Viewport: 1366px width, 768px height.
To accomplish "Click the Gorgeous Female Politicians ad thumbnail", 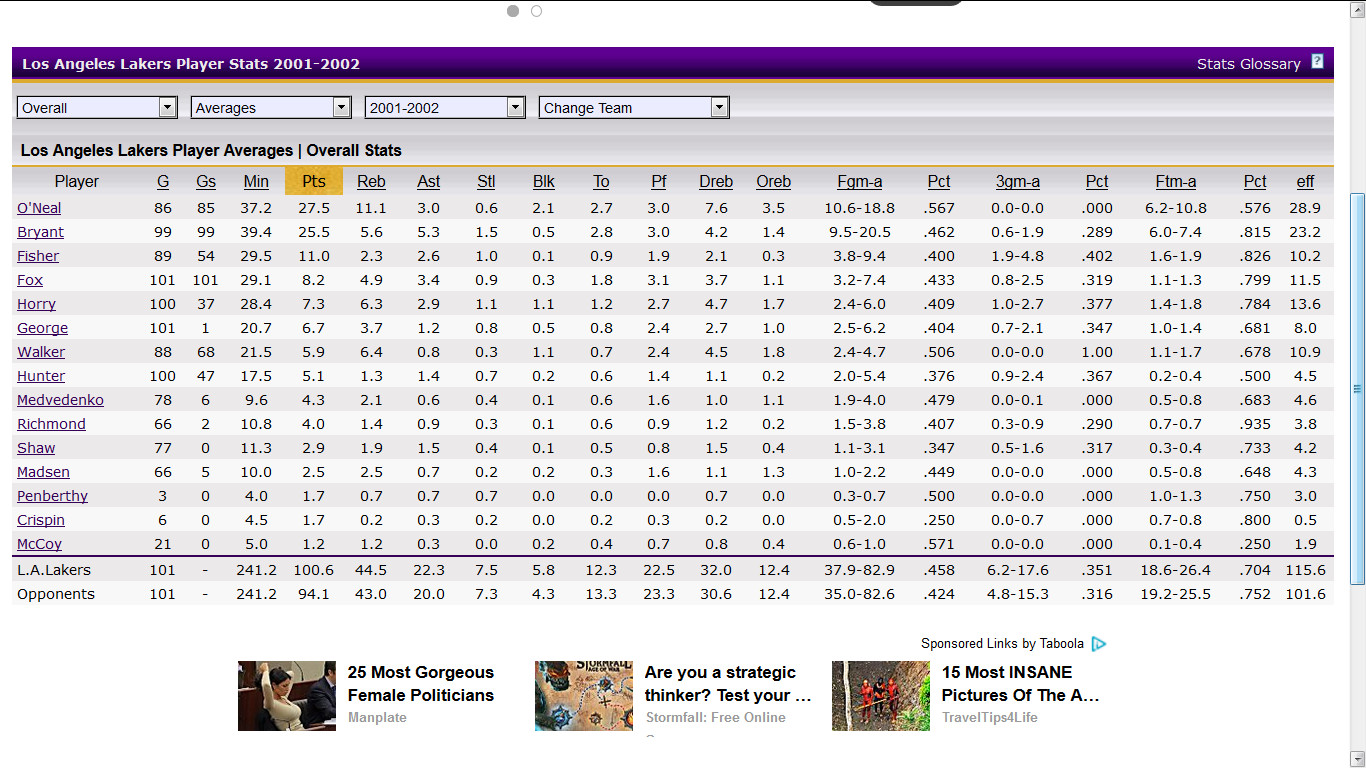I will point(287,696).
